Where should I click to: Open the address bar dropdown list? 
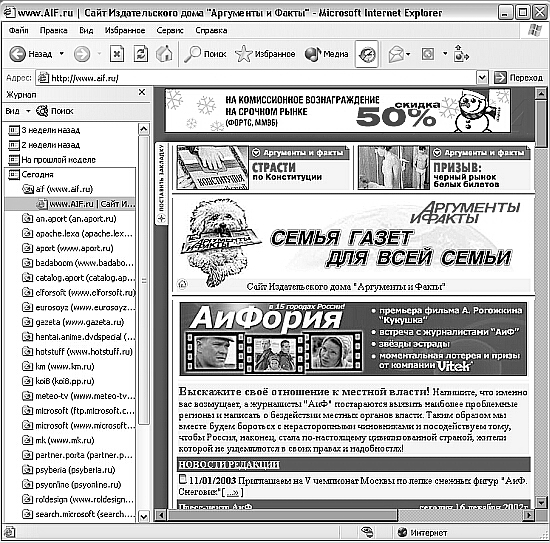(482, 78)
